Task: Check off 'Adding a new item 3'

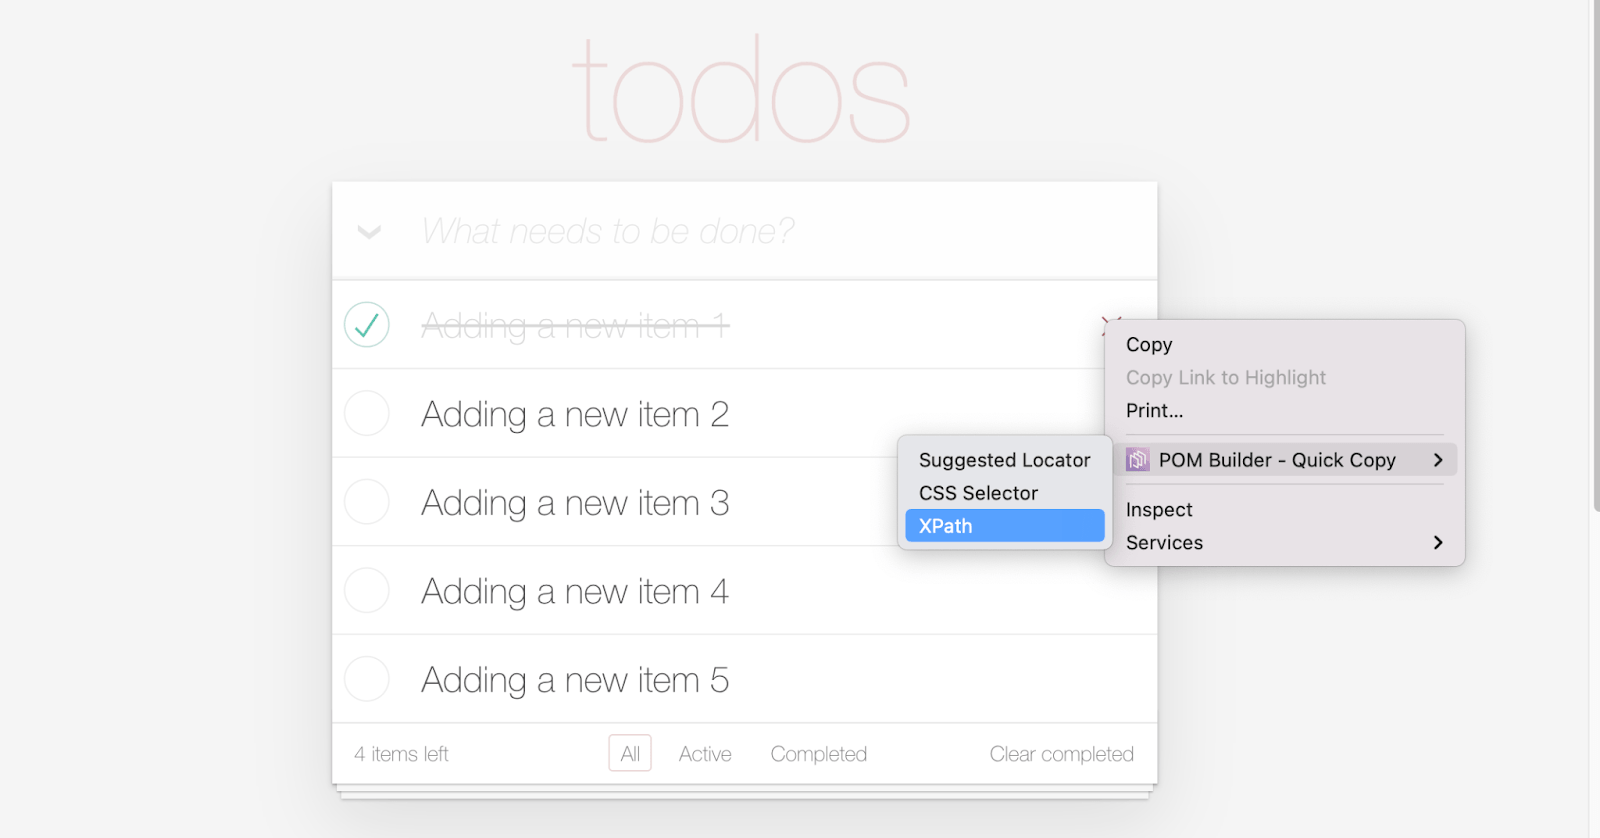Action: pos(367,502)
